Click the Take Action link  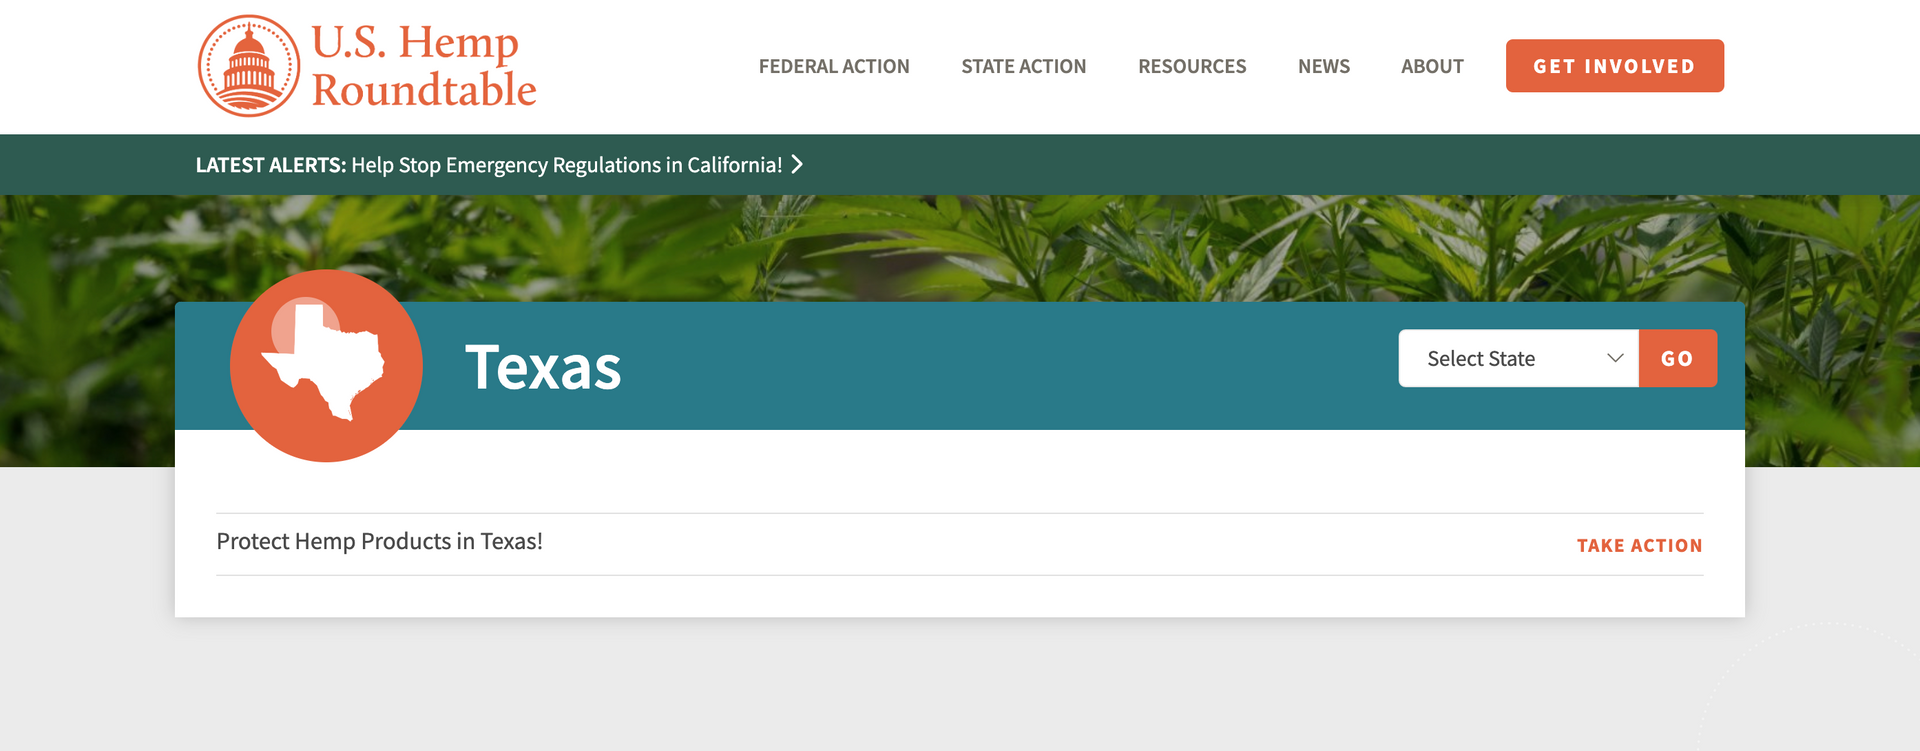pyautogui.click(x=1639, y=545)
